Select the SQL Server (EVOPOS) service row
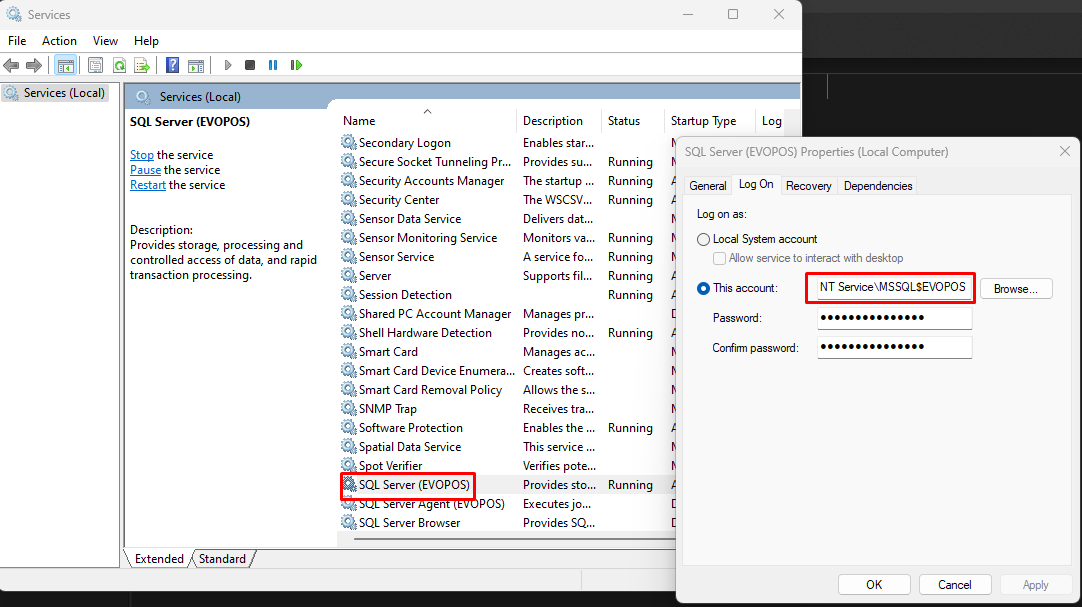The width and height of the screenshot is (1082, 607). tap(507, 485)
